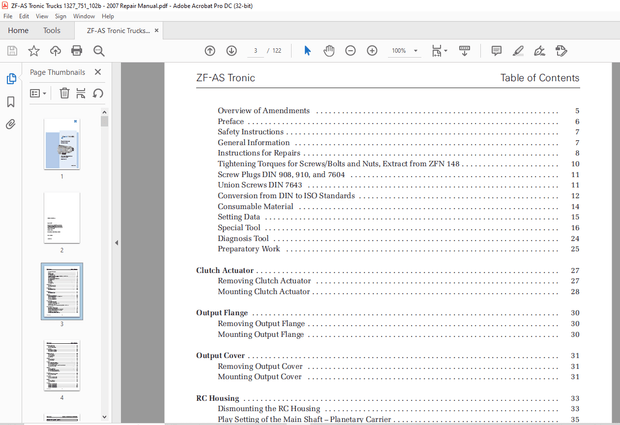
Task: Click 'Diagnosis Tool' contents entry
Action: tap(243, 238)
